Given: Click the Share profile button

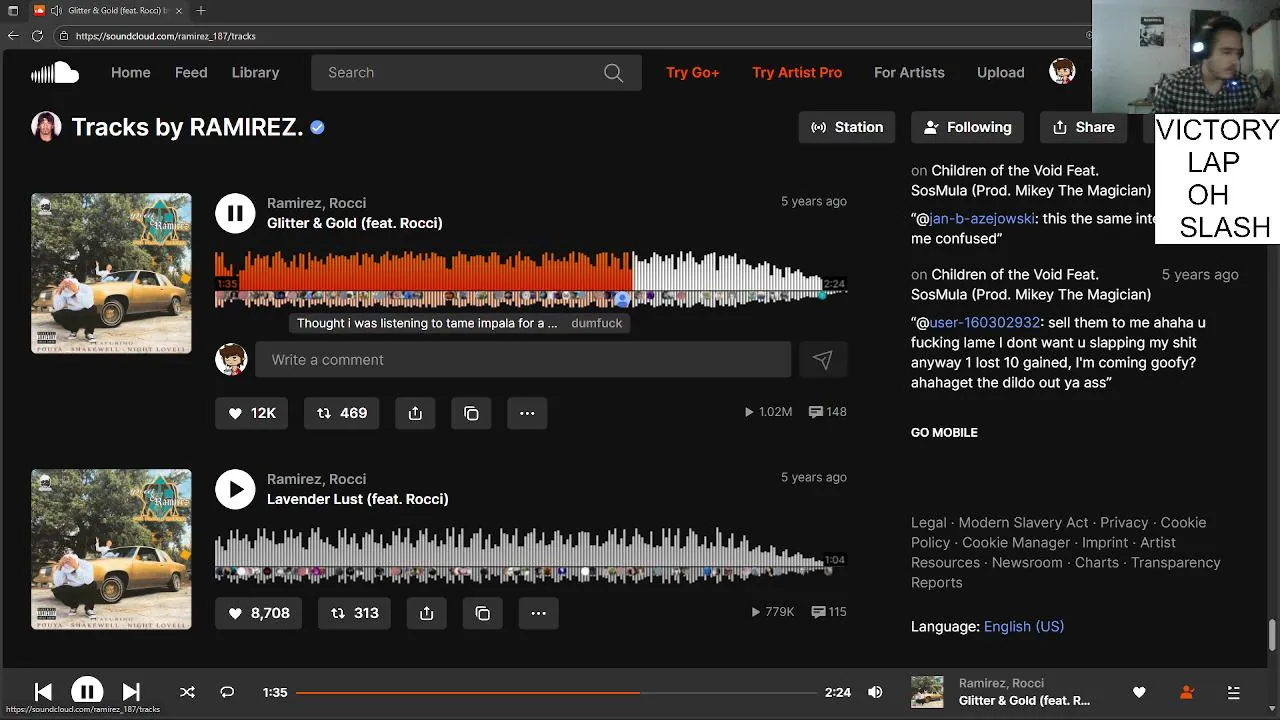Looking at the screenshot, I should (x=1084, y=127).
